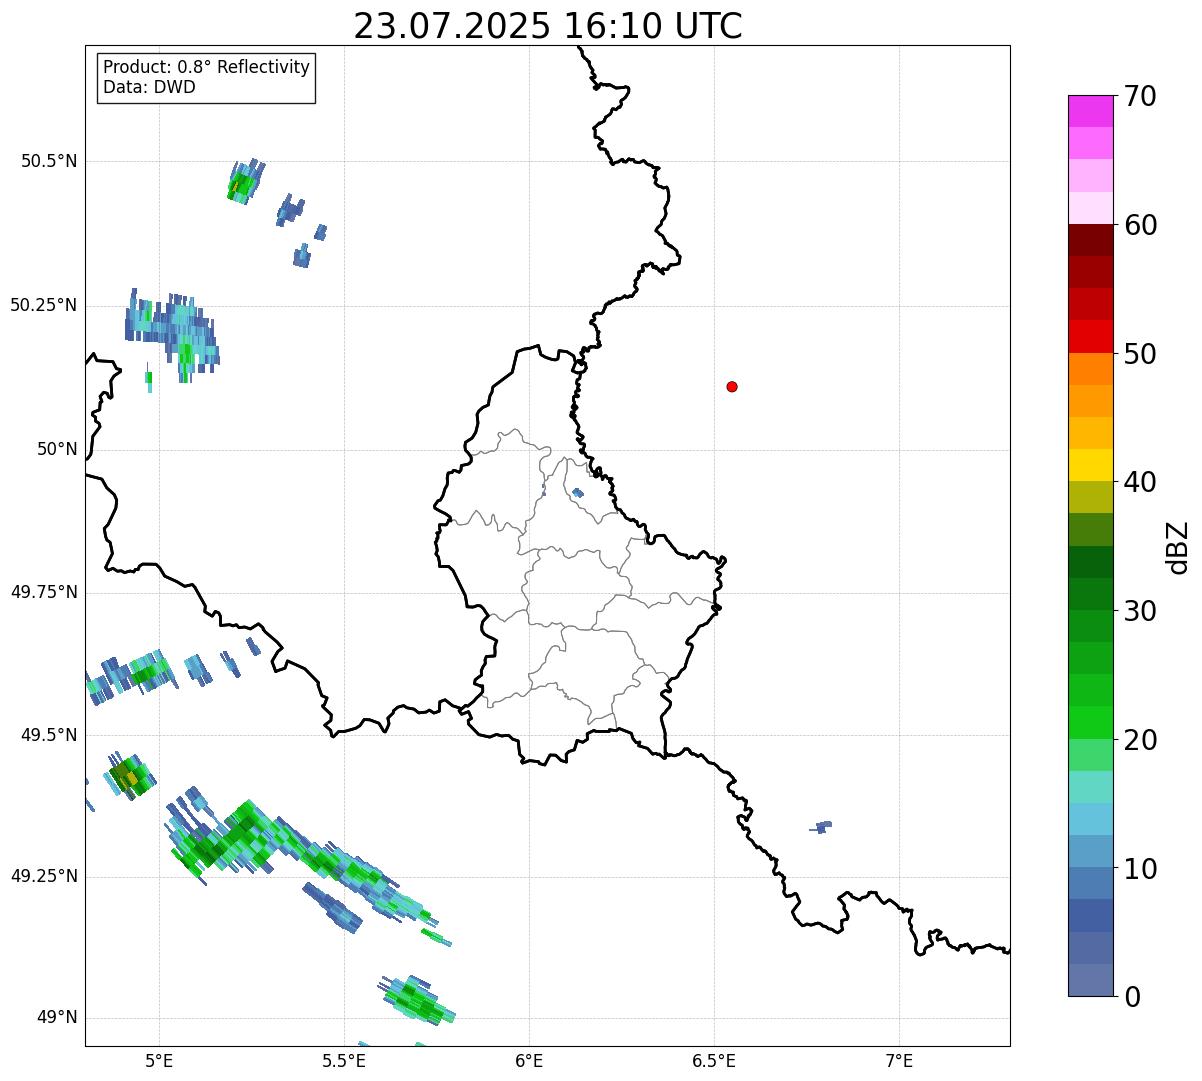Click the 50°N latitude label
This screenshot has width=1202, height=1081.
point(57,449)
